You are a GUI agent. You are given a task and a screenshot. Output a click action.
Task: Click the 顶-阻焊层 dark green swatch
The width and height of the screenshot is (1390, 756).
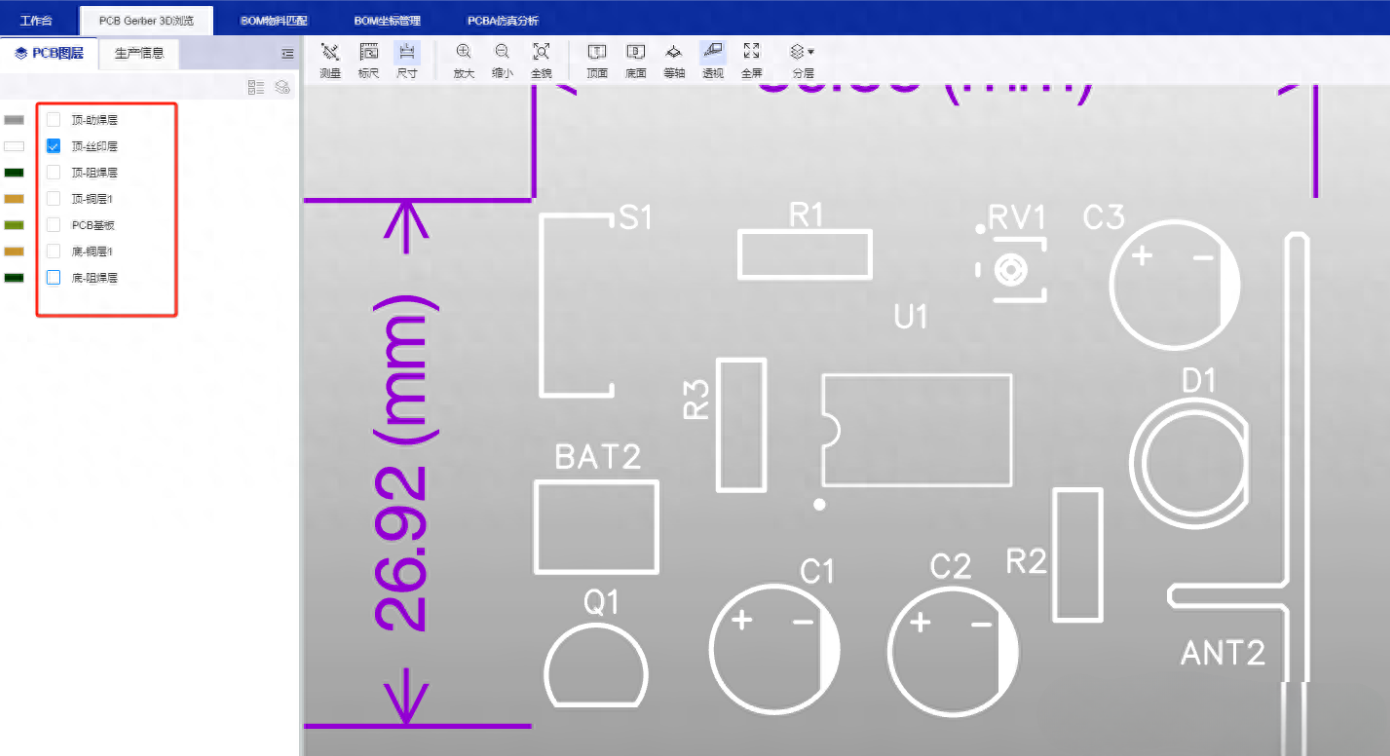(x=14, y=172)
